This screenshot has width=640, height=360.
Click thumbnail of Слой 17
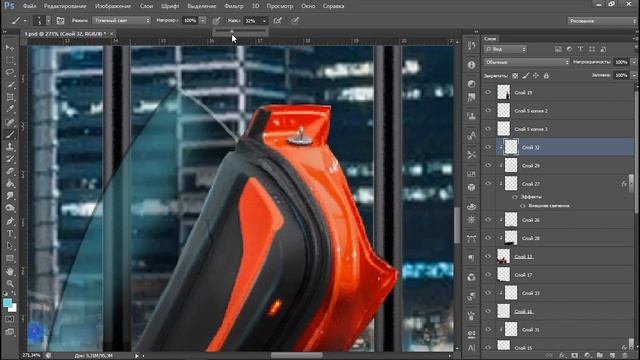504,275
